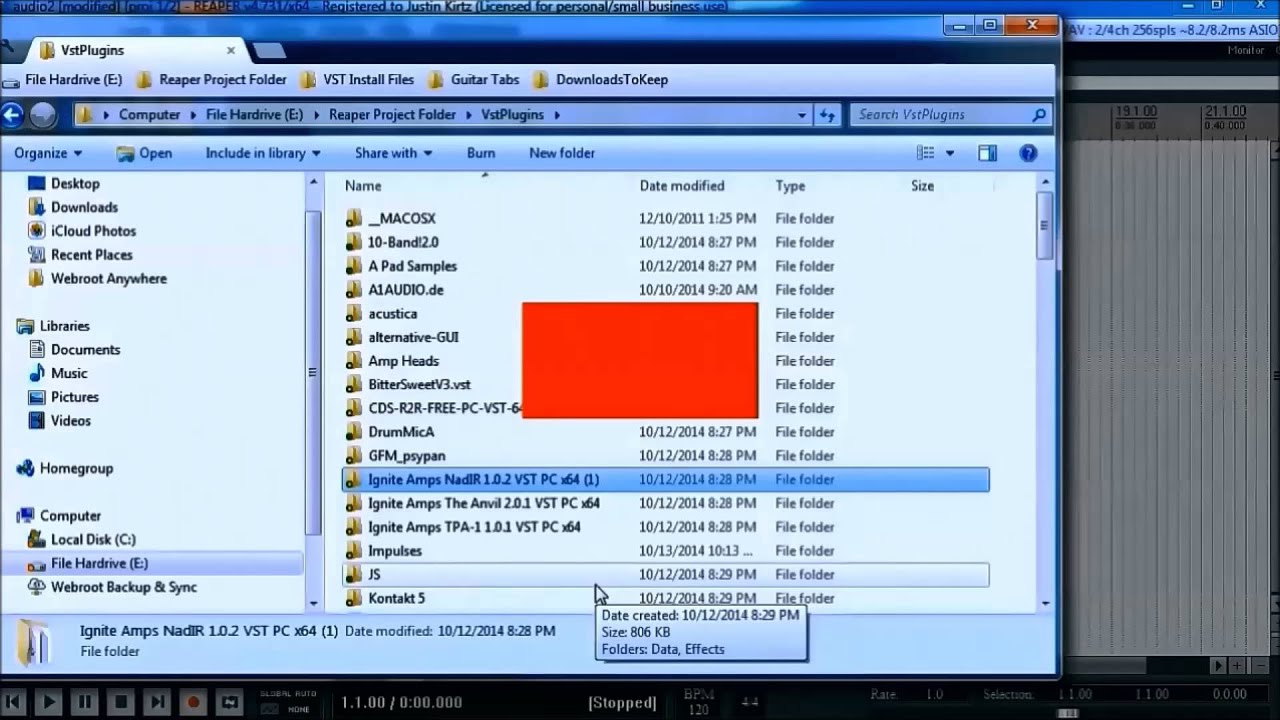Open Explorer help with the question mark icon
Screen dimensions: 1280x720
coord(1028,153)
